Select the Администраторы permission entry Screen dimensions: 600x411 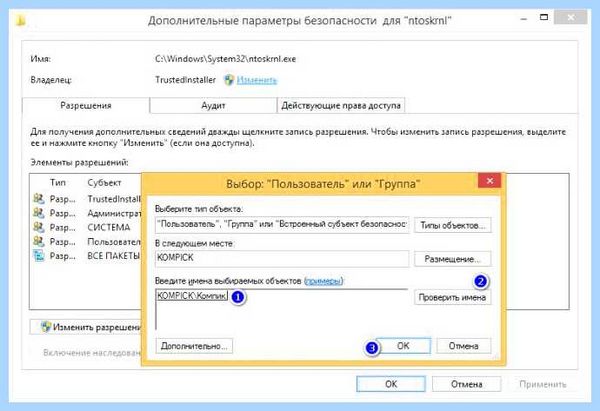click(x=87, y=213)
